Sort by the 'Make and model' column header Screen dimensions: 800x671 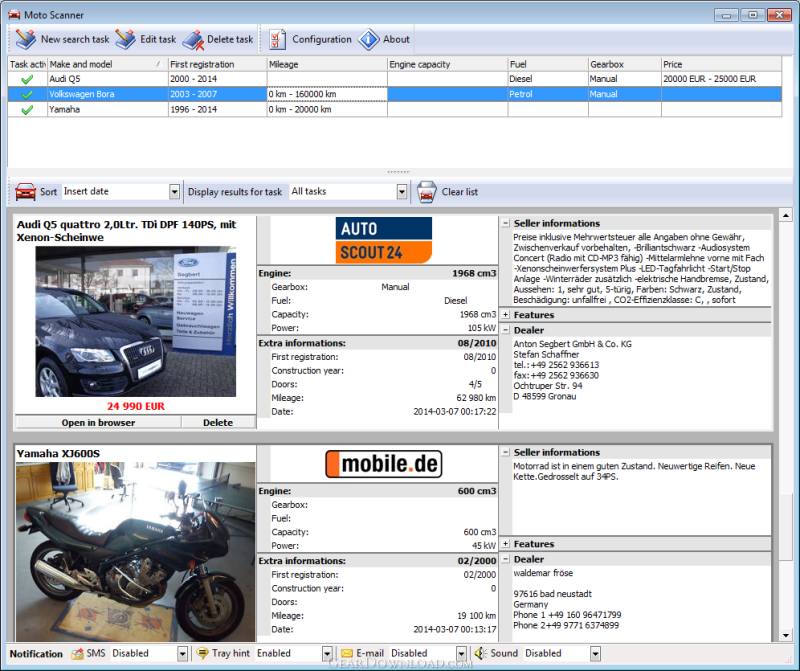click(x=108, y=64)
